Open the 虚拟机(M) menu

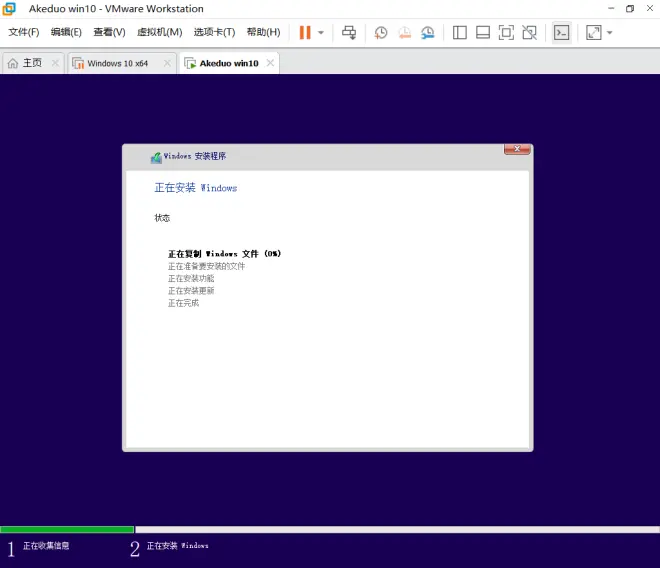[160, 32]
